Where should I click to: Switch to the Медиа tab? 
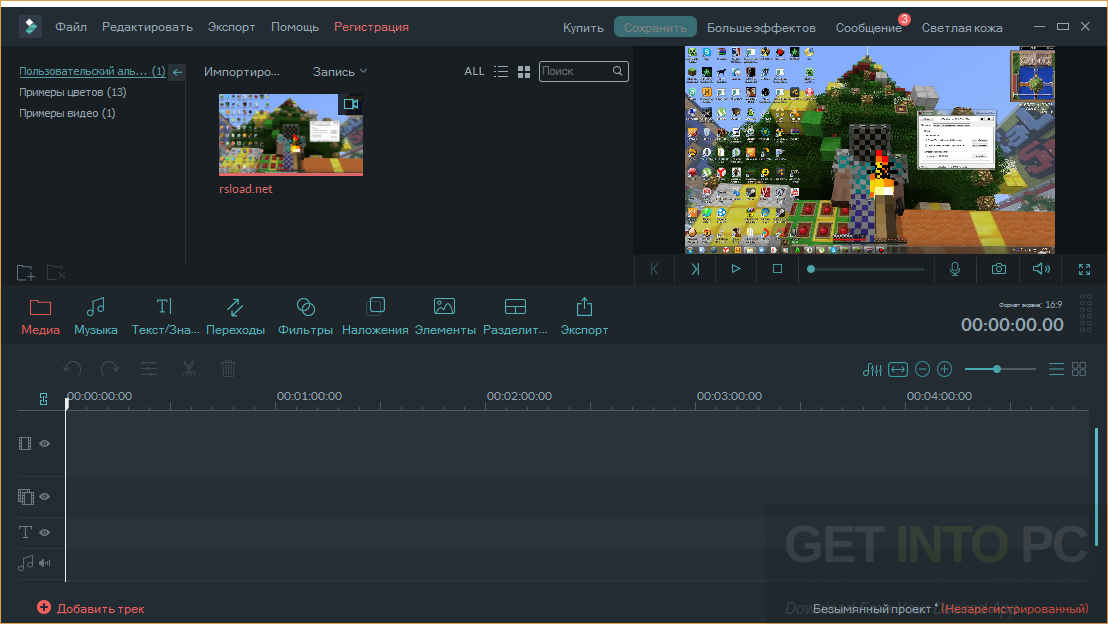pos(40,315)
